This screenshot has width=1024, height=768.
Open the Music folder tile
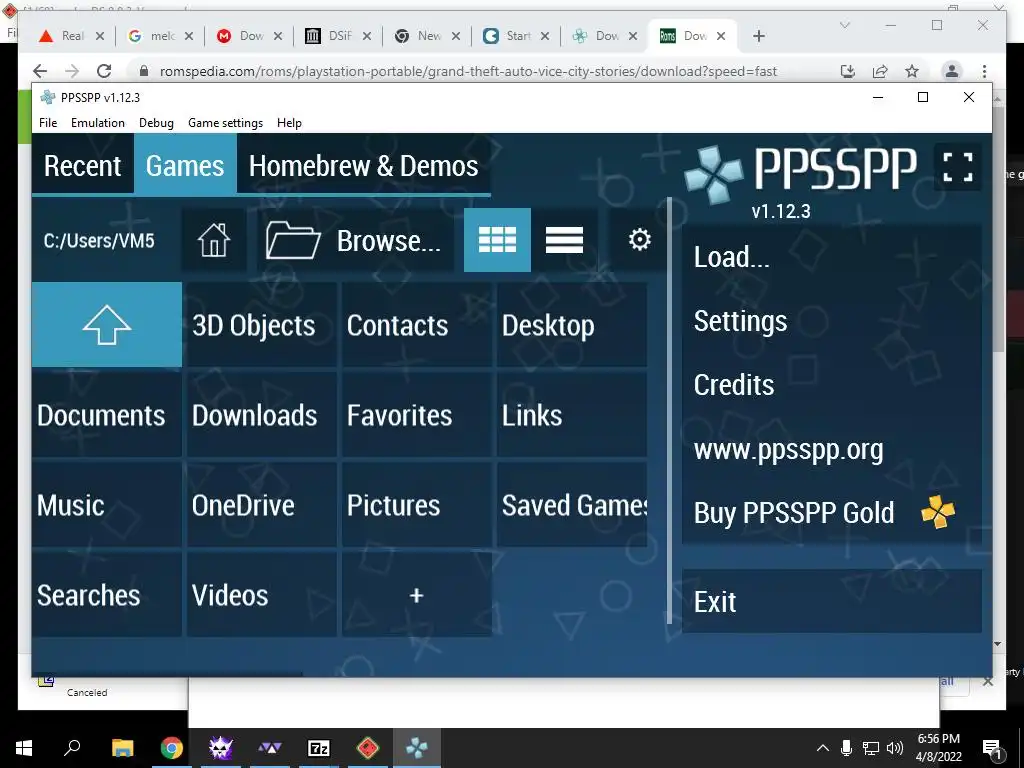pos(107,505)
